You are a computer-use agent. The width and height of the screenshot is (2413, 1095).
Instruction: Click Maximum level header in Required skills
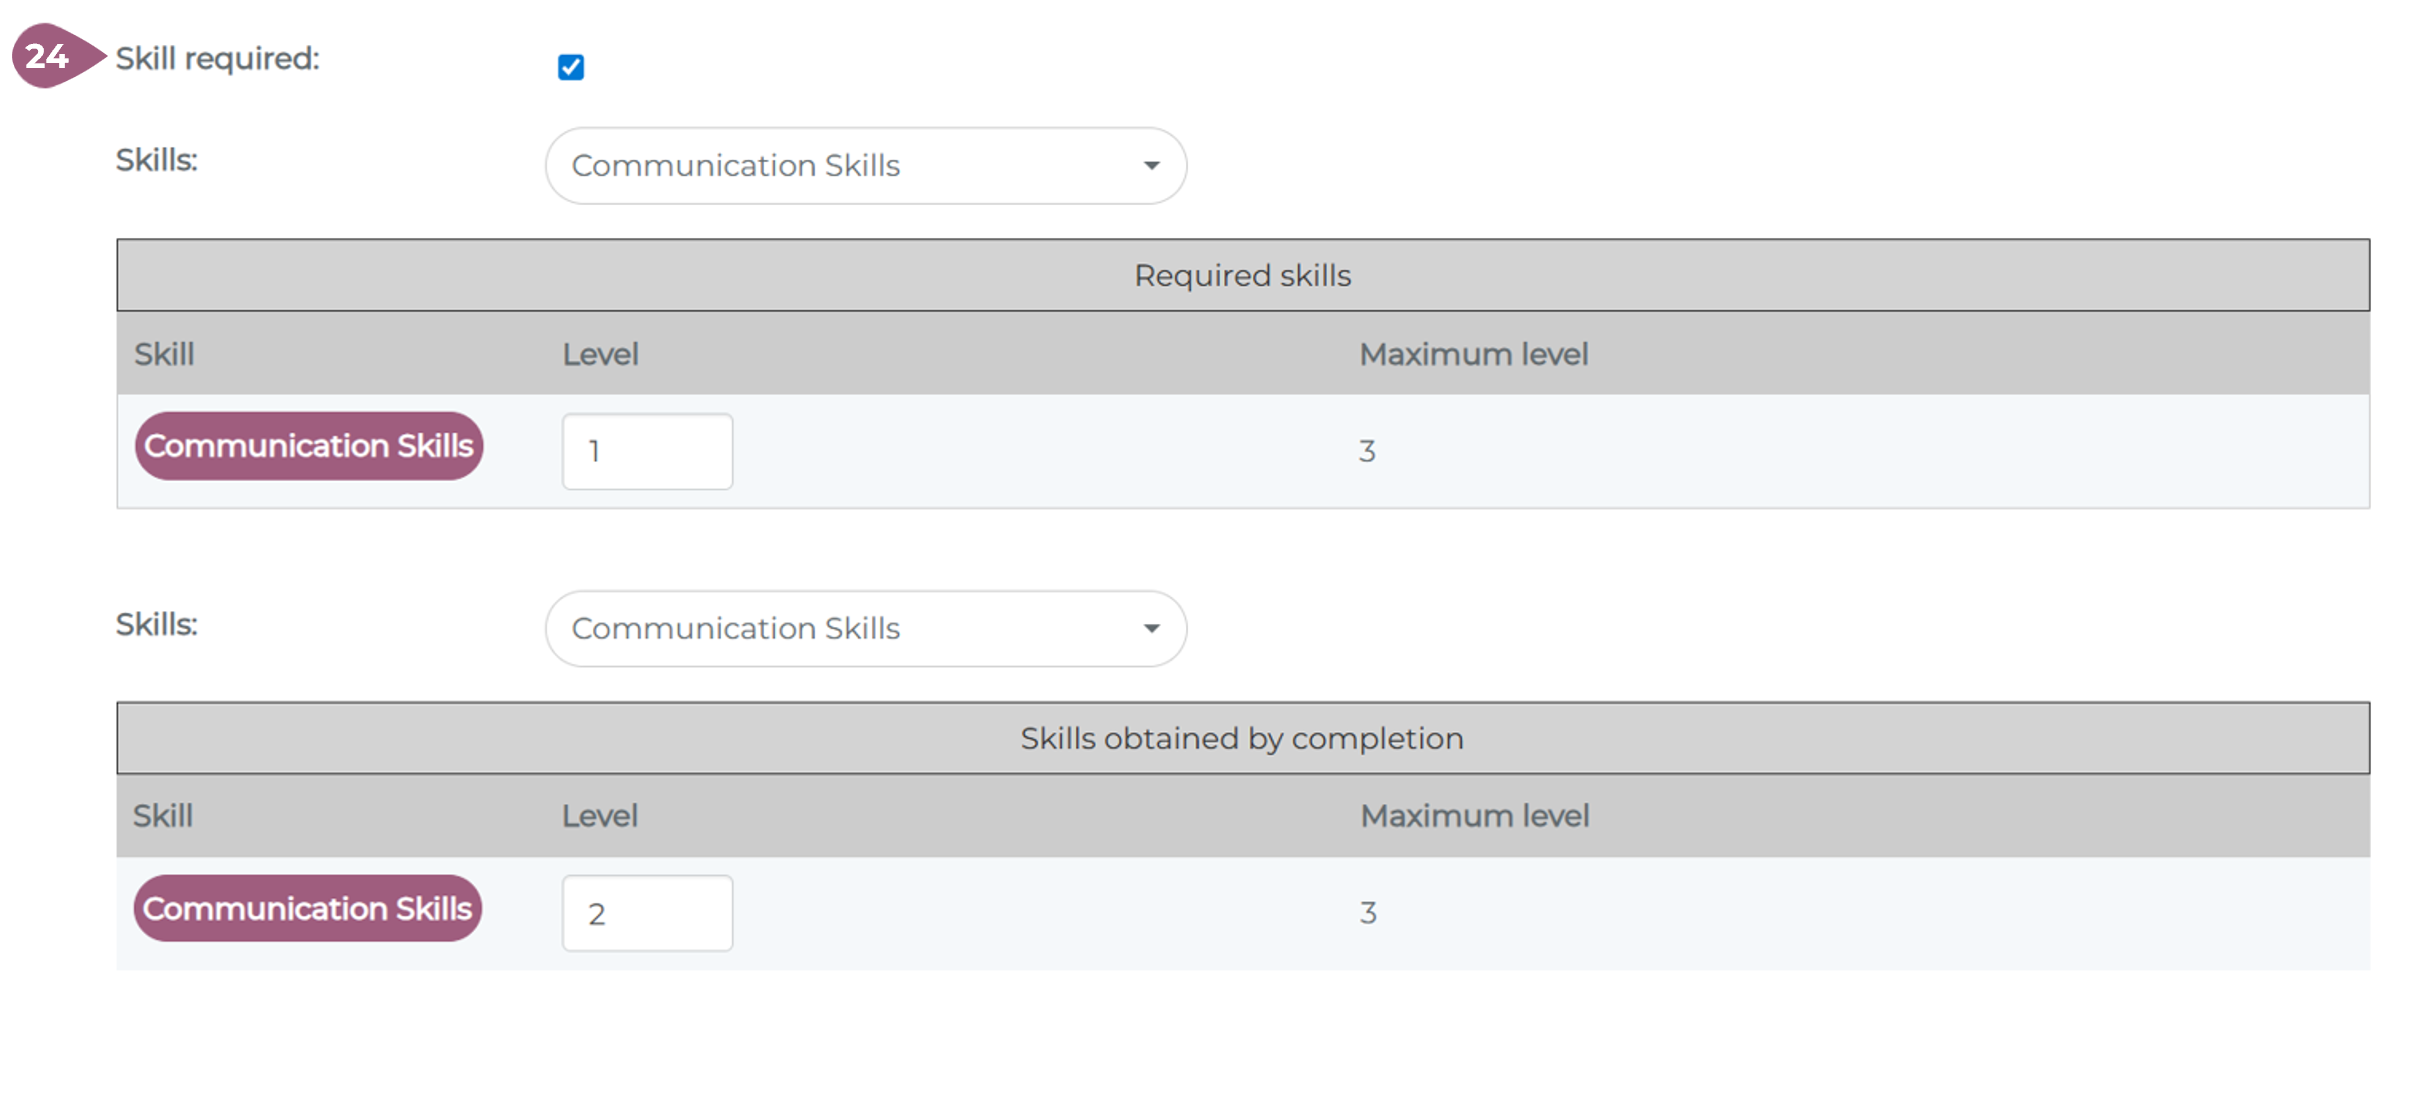point(1473,355)
